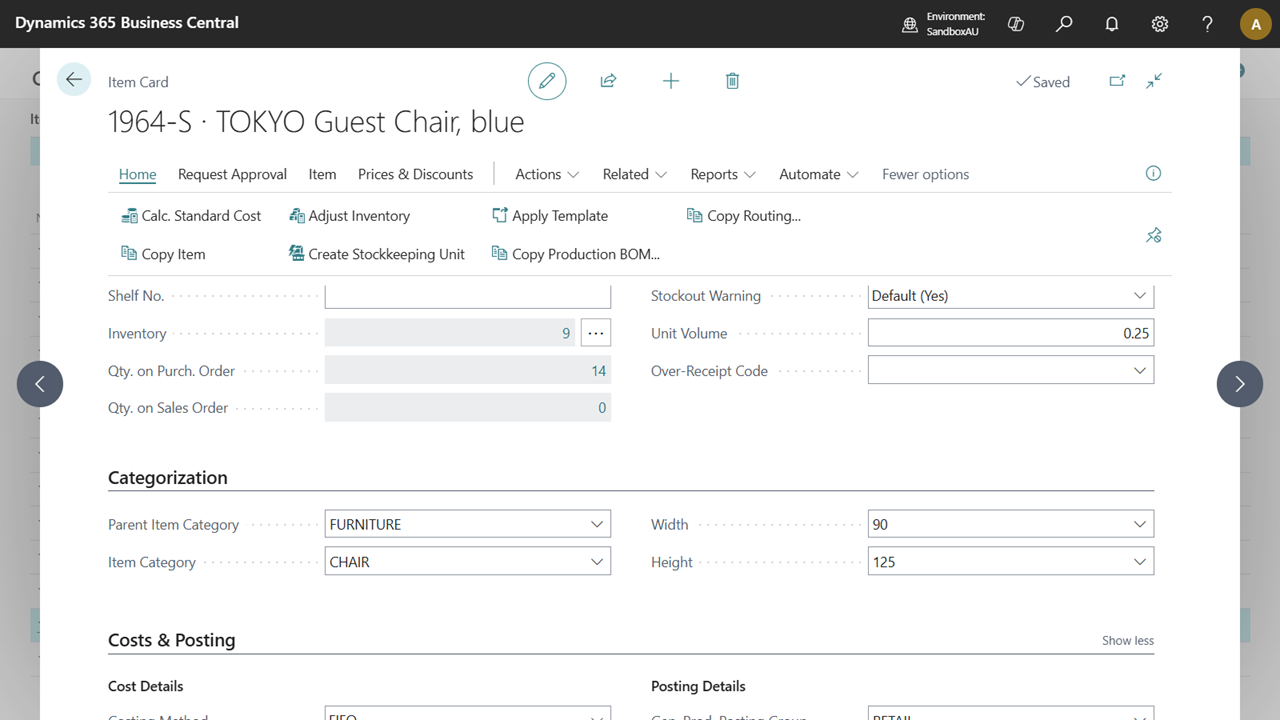Viewport: 1280px width, 720px height.
Task: Pin the action bar with pin icon
Action: pos(1153,235)
